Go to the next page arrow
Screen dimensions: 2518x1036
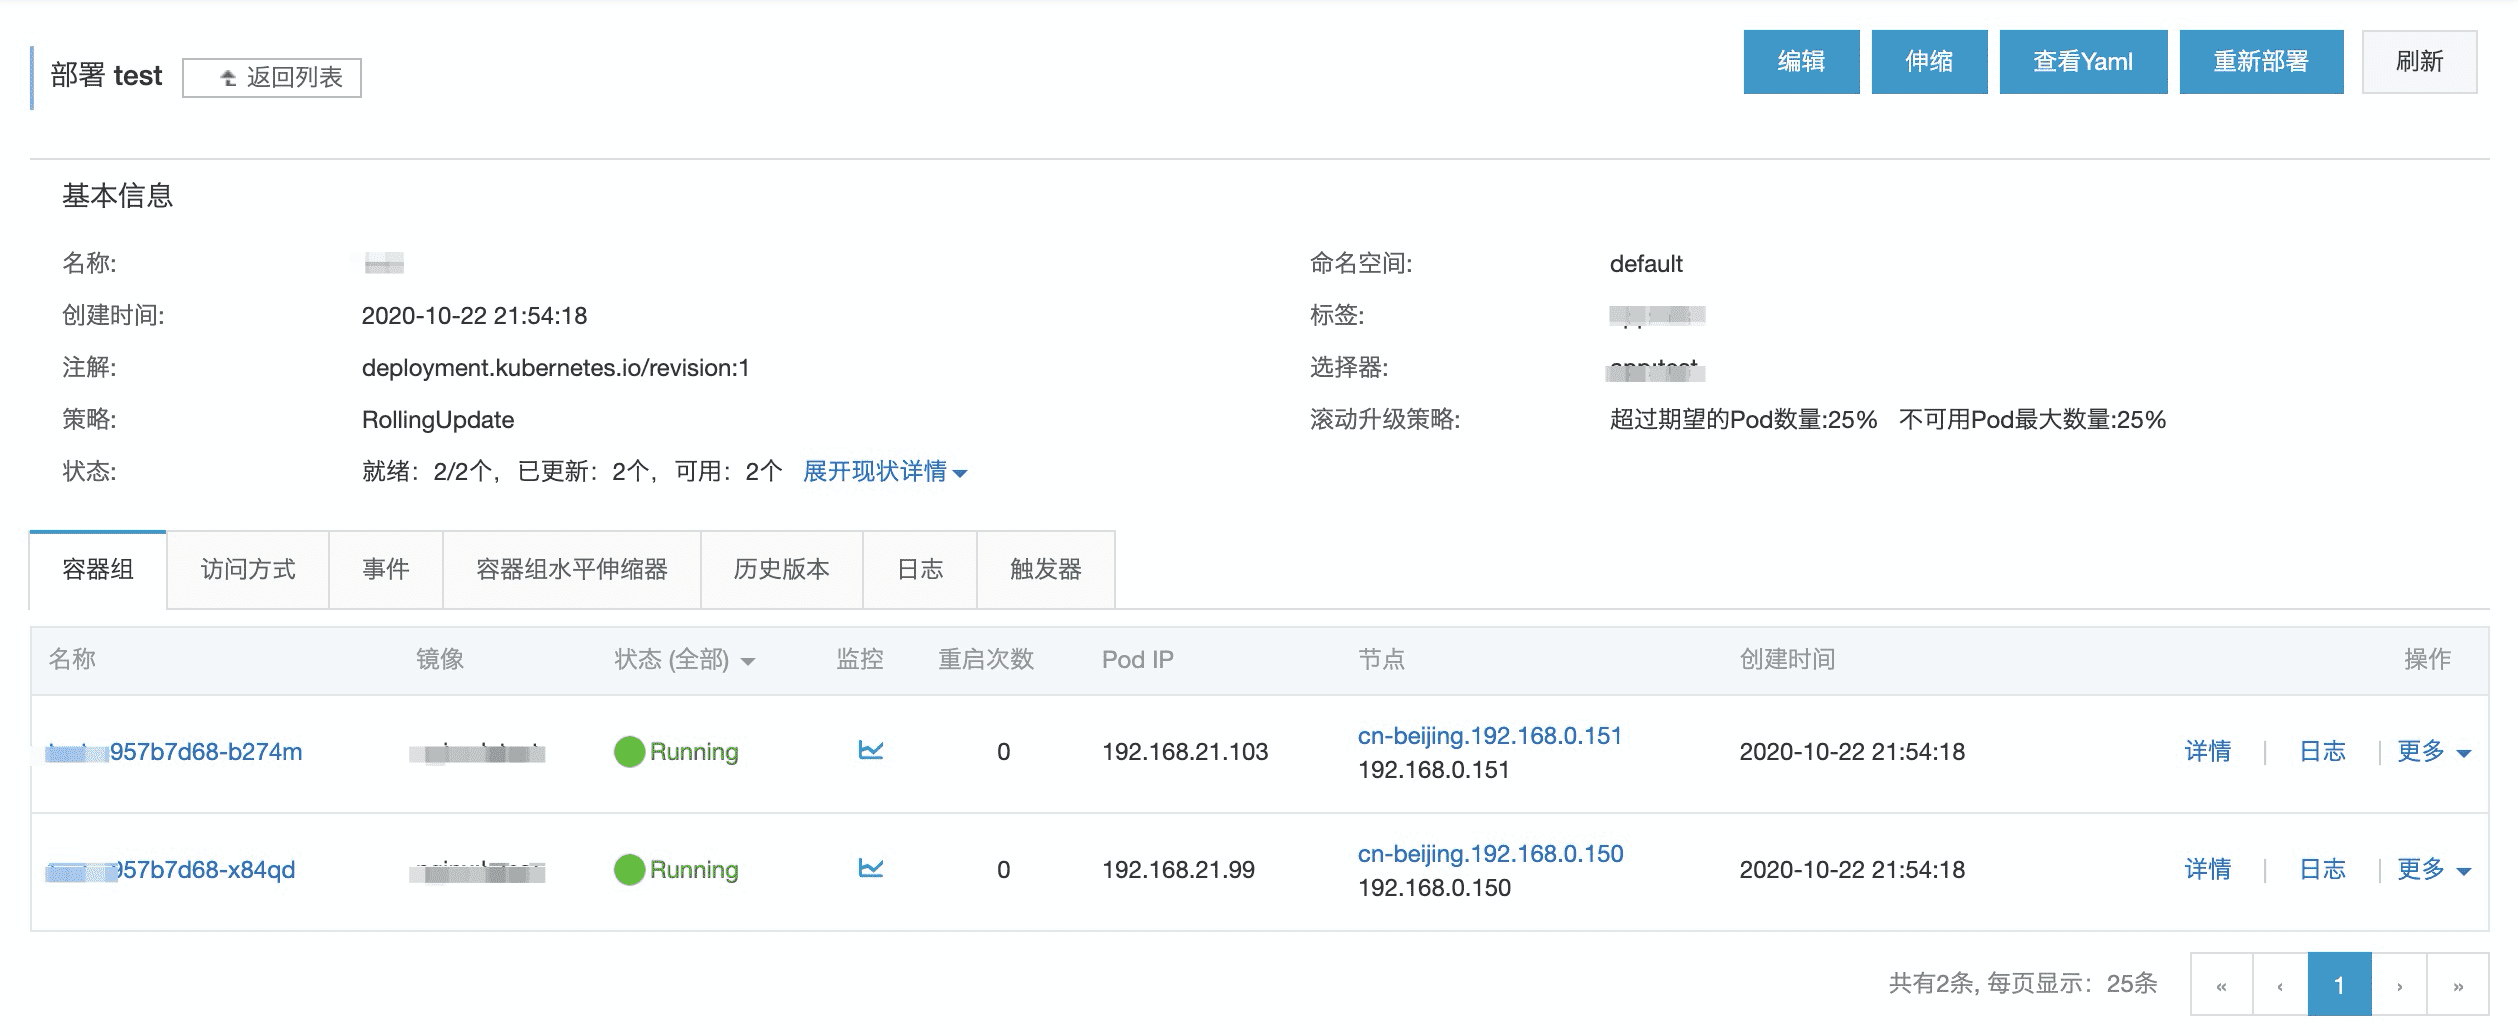point(2399,985)
